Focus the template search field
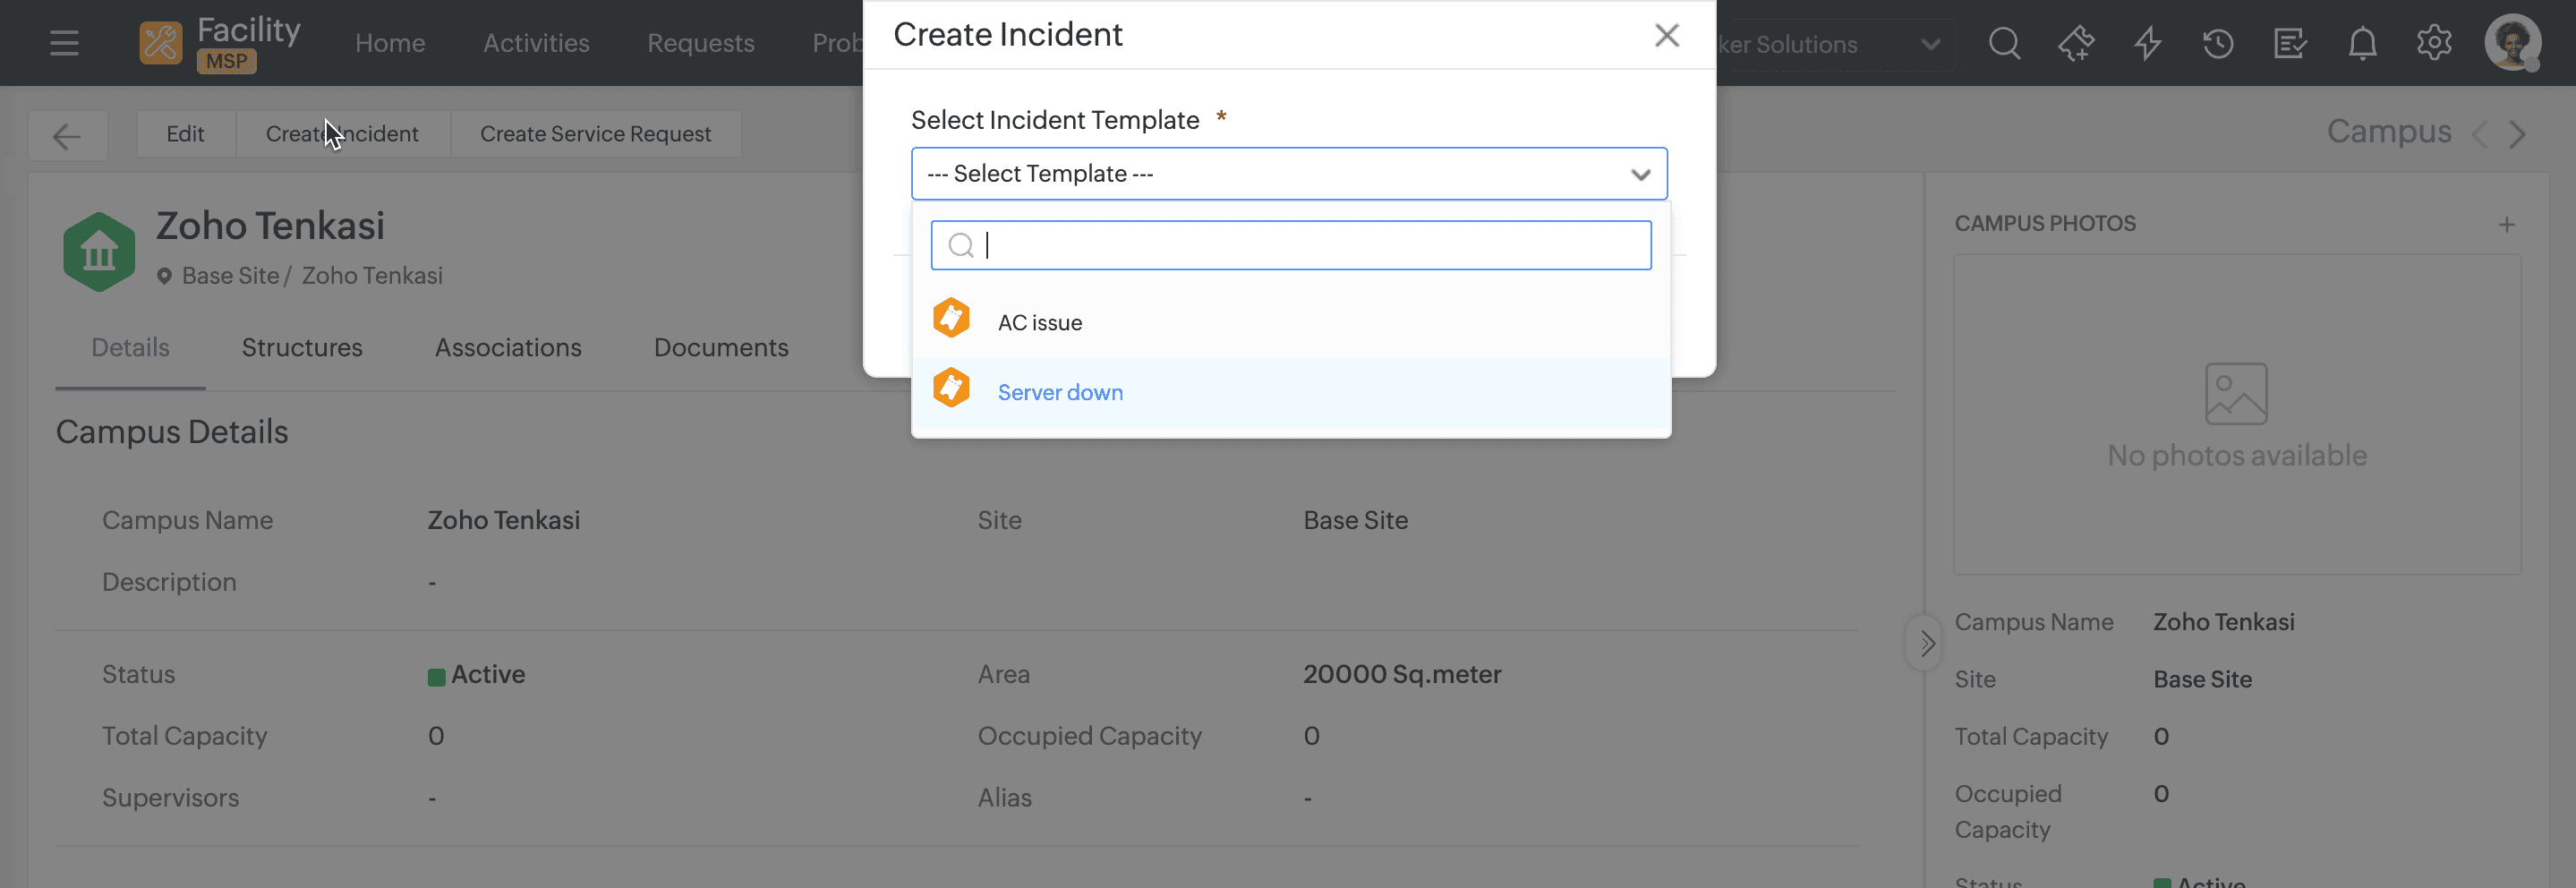Viewport: 2576px width, 888px height. pos(1300,245)
